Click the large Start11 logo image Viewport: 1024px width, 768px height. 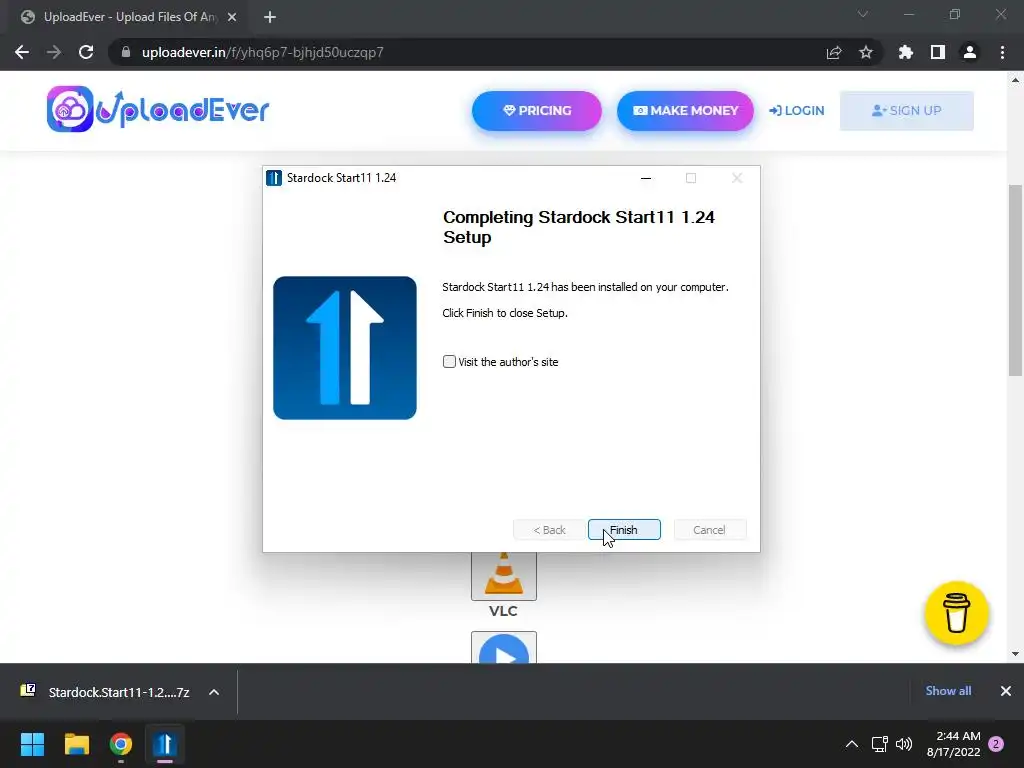click(x=345, y=347)
